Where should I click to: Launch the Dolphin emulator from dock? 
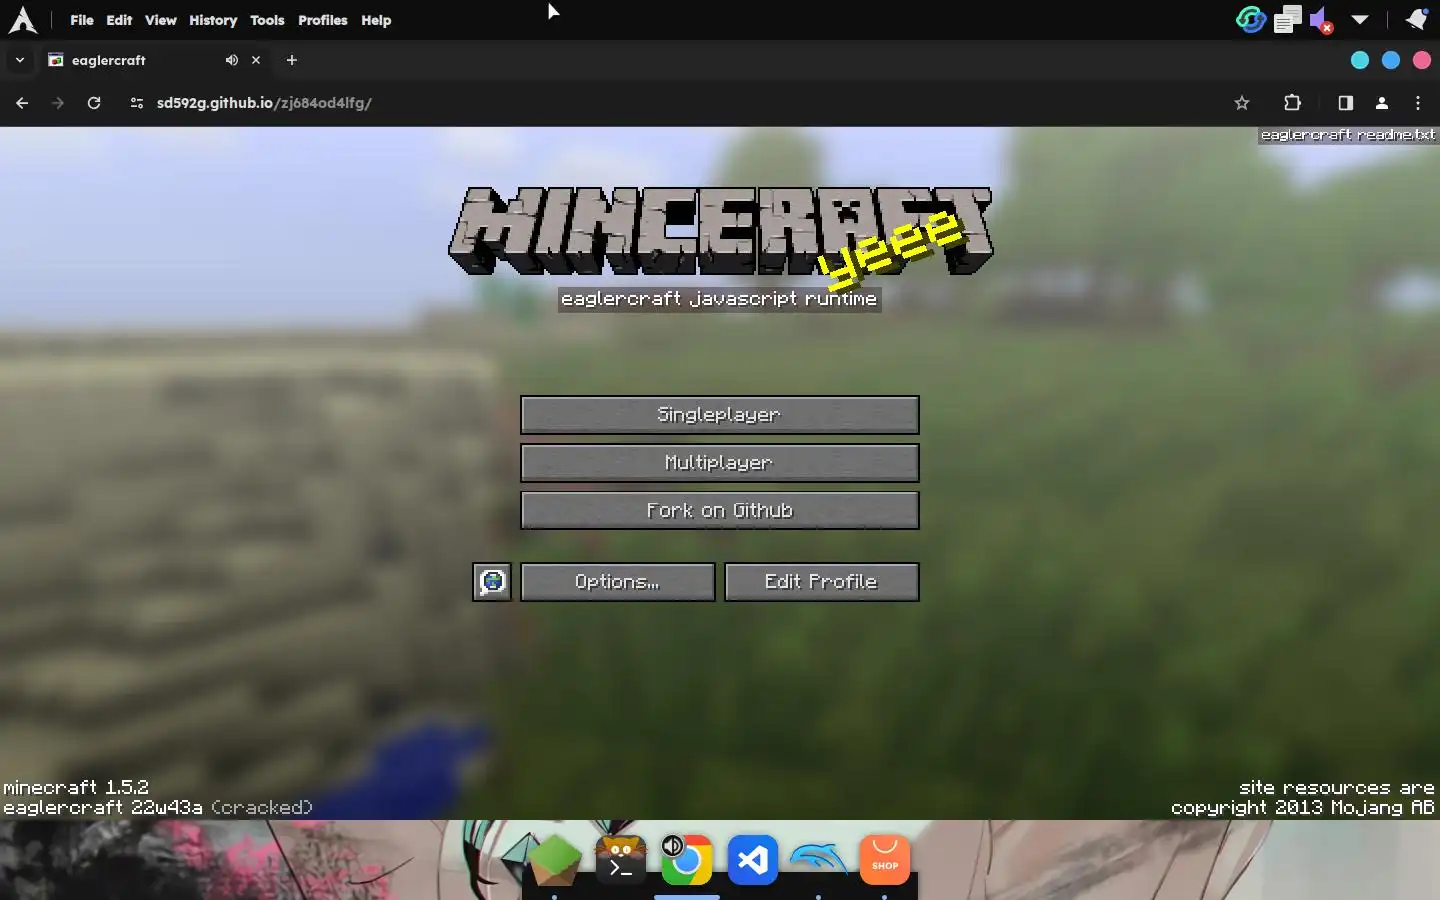coord(819,860)
